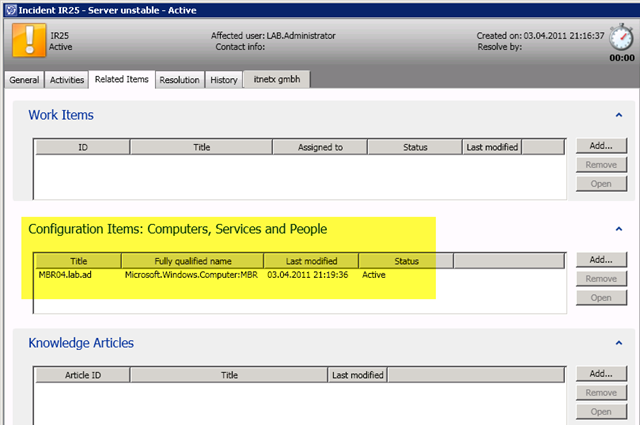640x425 pixels.
Task: Click Add button for Work Items
Action: (601, 146)
